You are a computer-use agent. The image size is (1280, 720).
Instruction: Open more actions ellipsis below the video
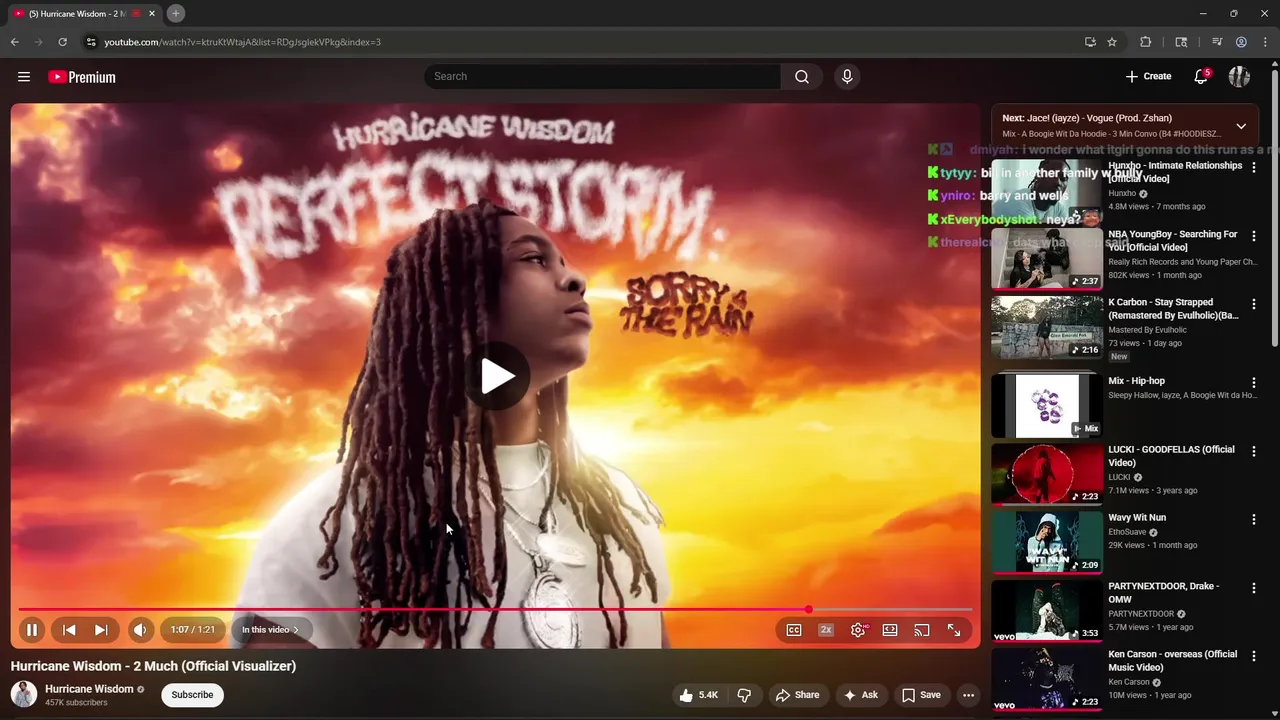[968, 695]
